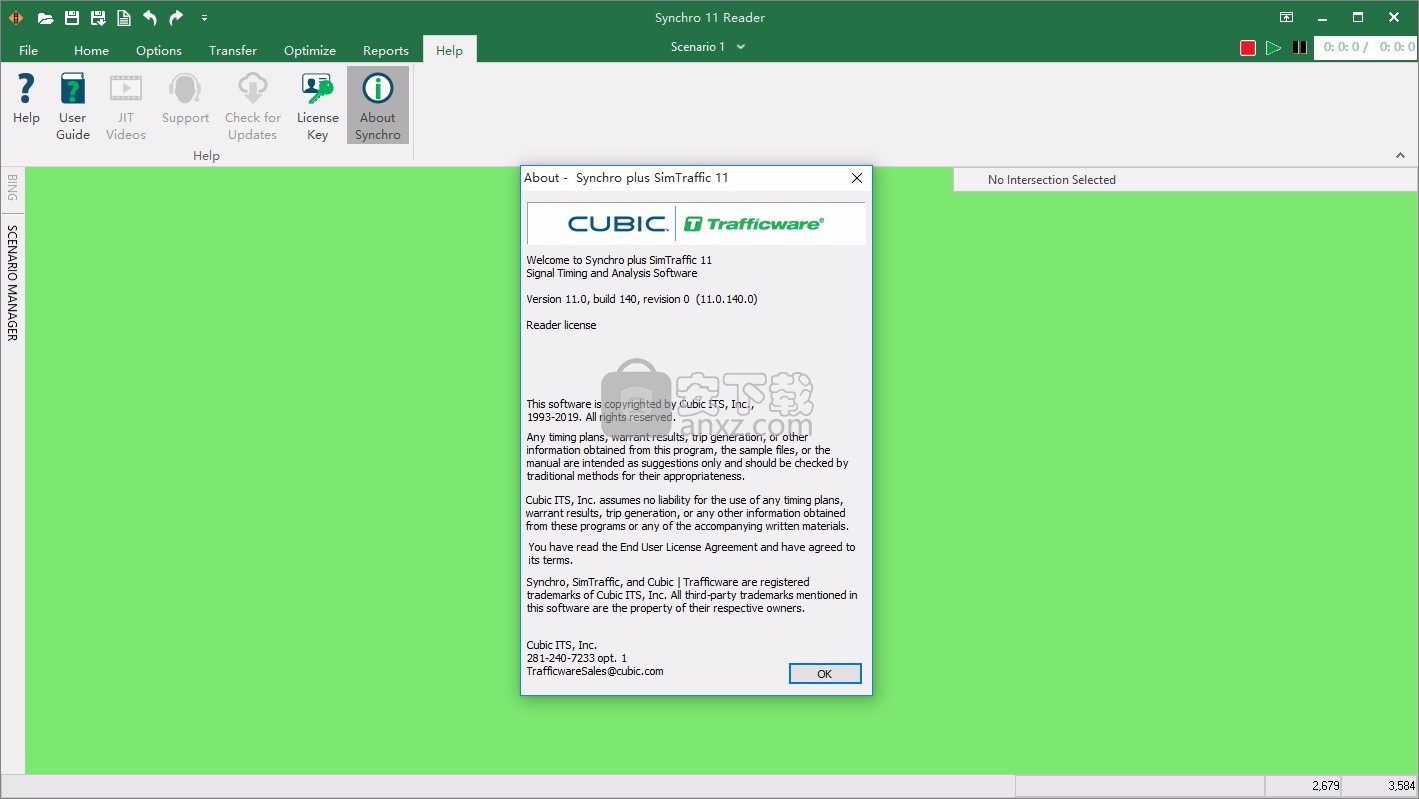
Task: Switch to the Home tab
Action: click(91, 50)
